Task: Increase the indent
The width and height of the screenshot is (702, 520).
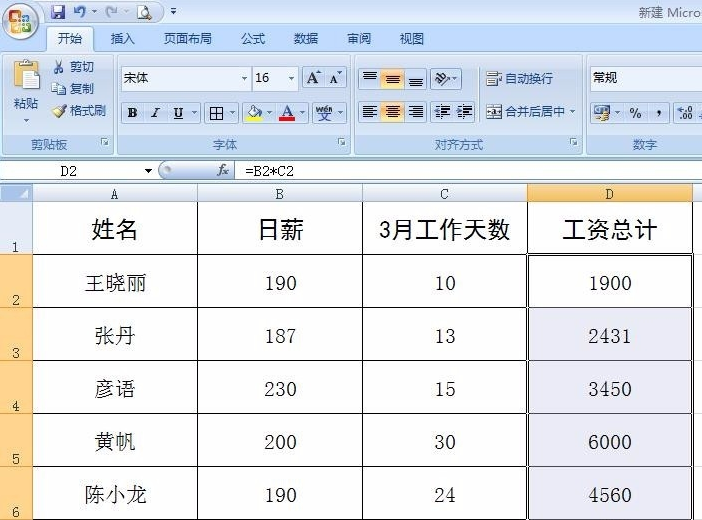Action: (464, 111)
